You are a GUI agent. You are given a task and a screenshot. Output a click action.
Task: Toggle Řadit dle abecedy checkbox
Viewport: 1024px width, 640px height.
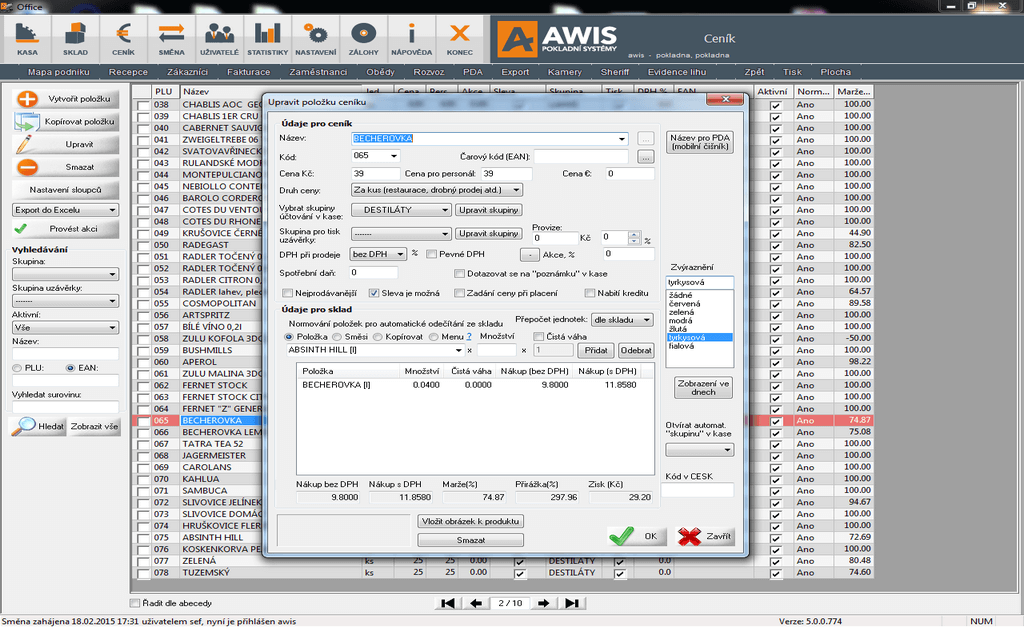135,603
